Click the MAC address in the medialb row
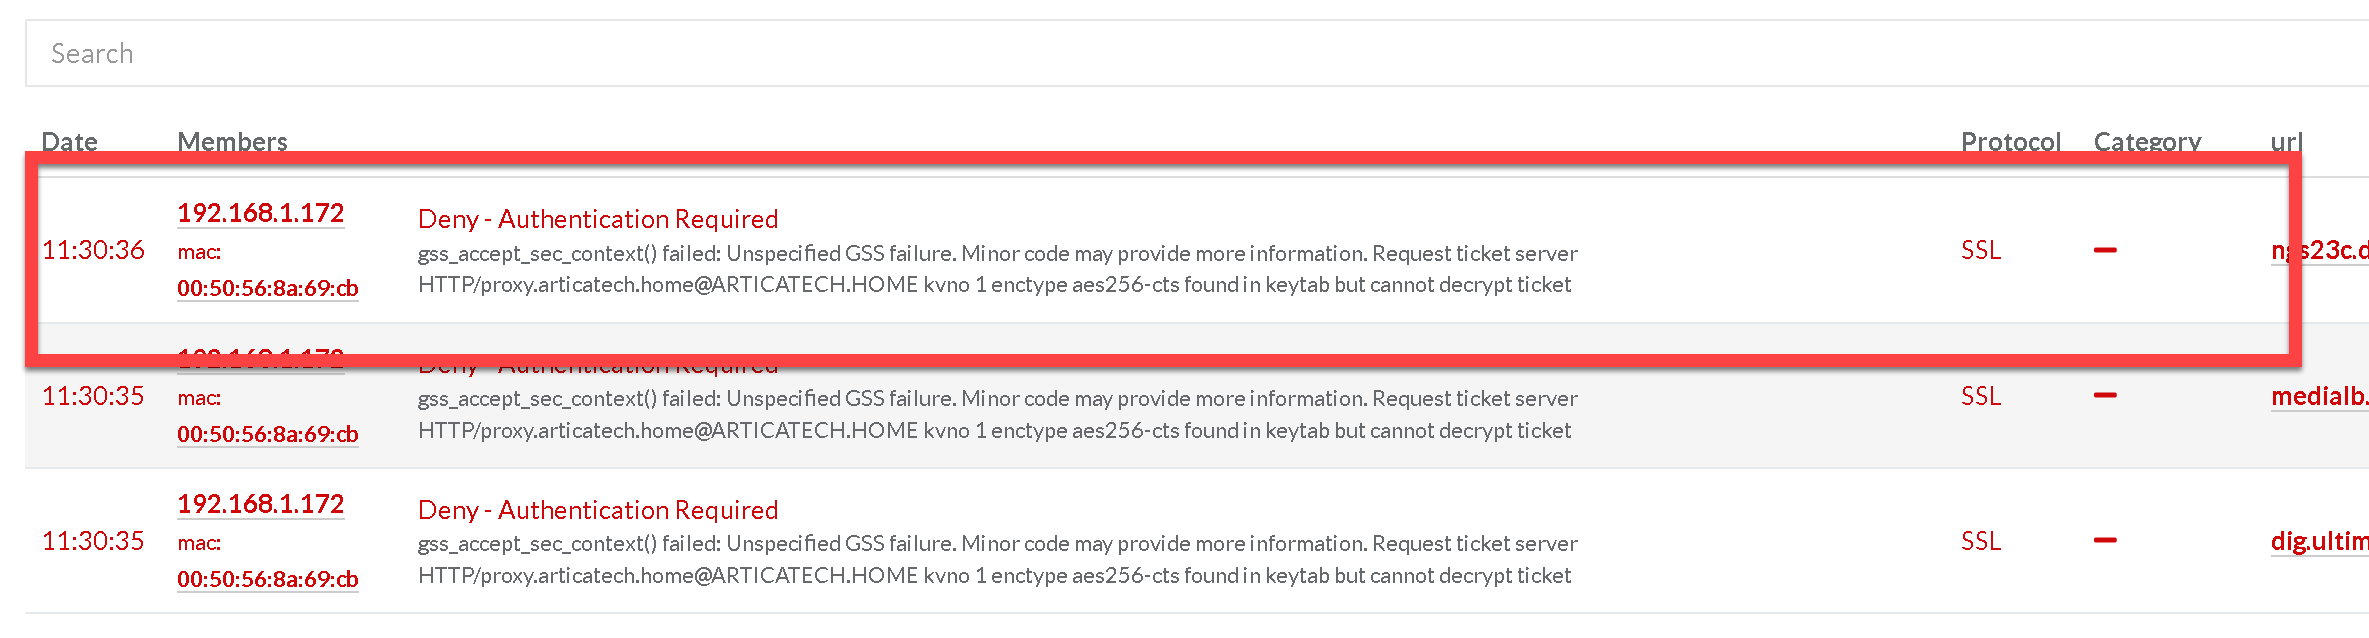This screenshot has width=2369, height=638. tap(267, 434)
